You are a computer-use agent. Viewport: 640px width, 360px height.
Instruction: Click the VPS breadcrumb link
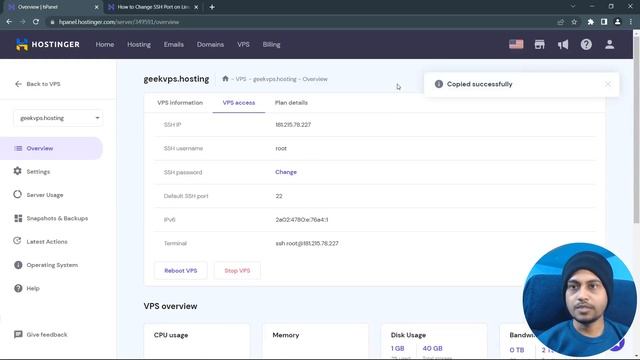(241, 79)
